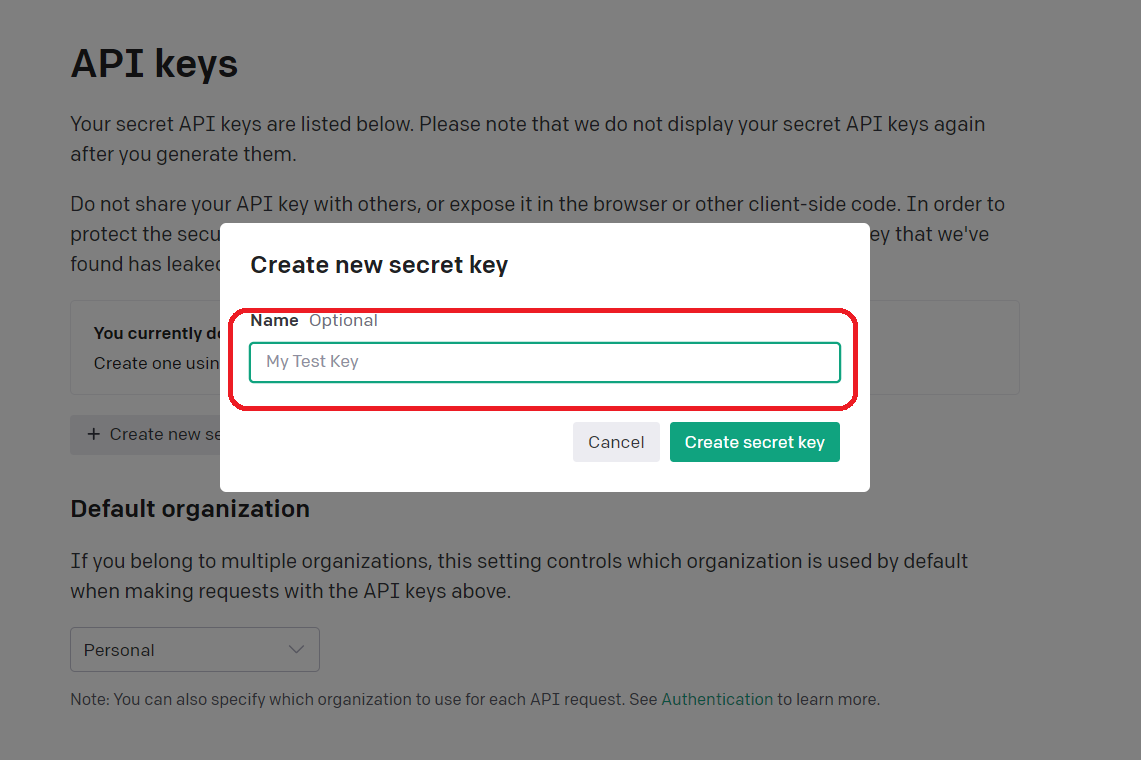The width and height of the screenshot is (1141, 760).
Task: Click the Name label above the field
Action: pos(274,320)
